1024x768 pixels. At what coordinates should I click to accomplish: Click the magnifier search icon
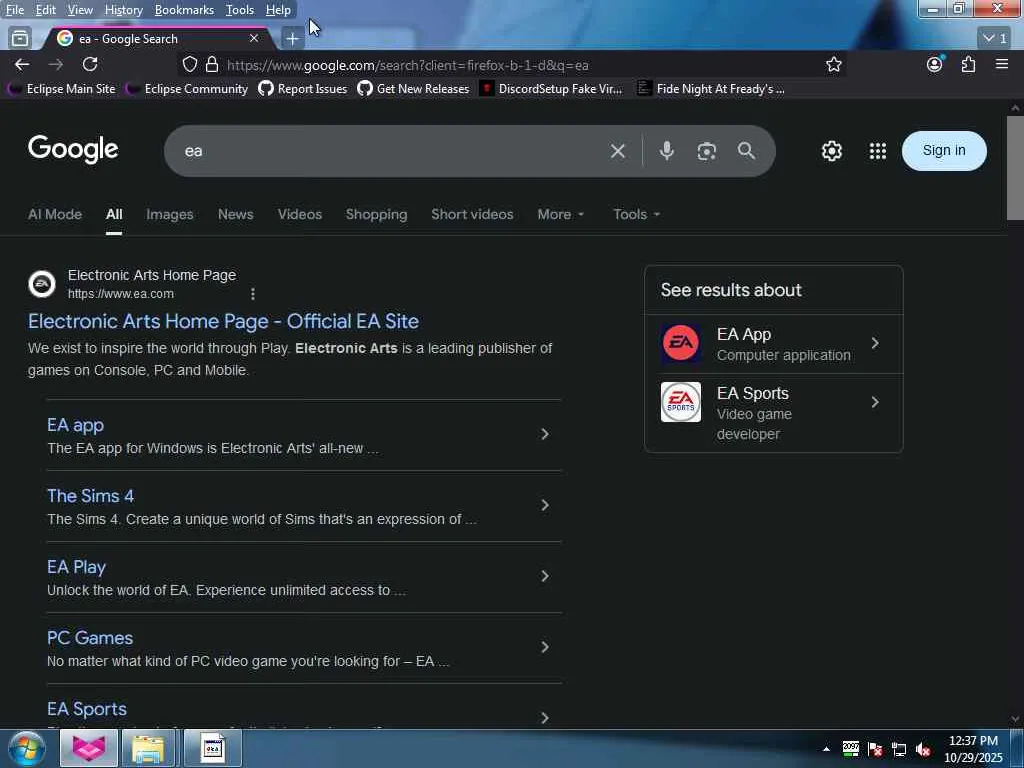[x=746, y=151]
